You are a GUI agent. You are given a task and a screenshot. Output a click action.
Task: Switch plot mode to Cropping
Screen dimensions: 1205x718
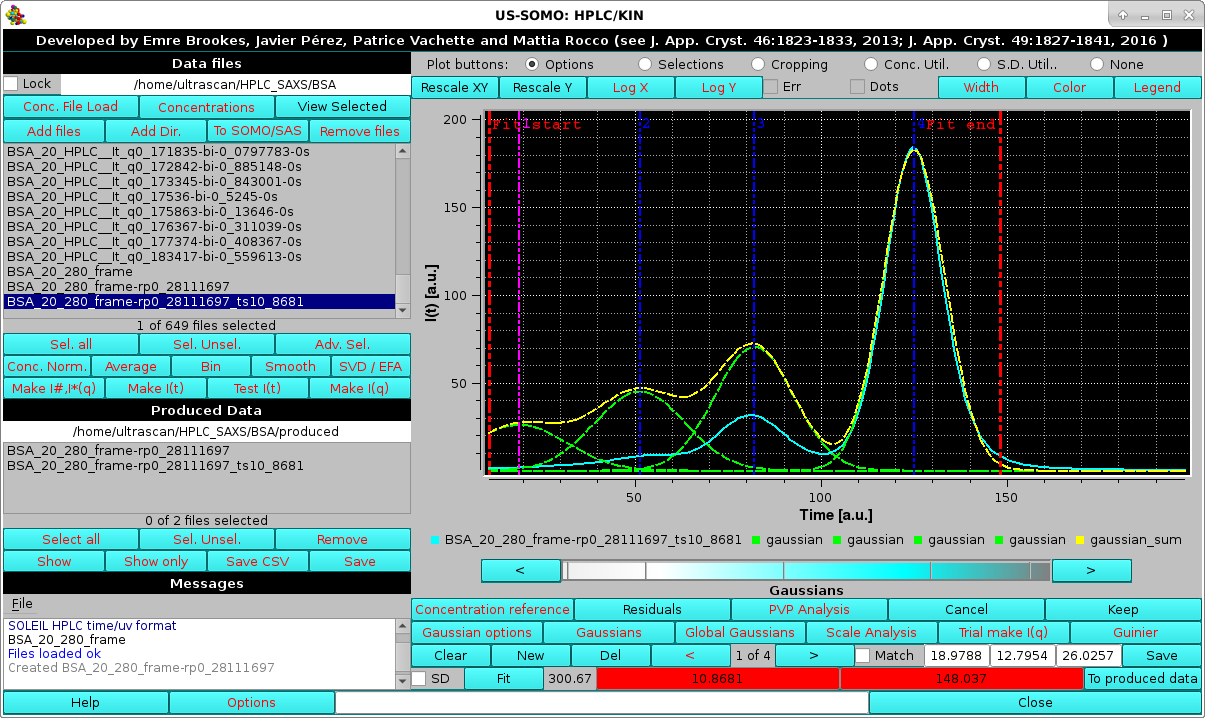(x=758, y=64)
